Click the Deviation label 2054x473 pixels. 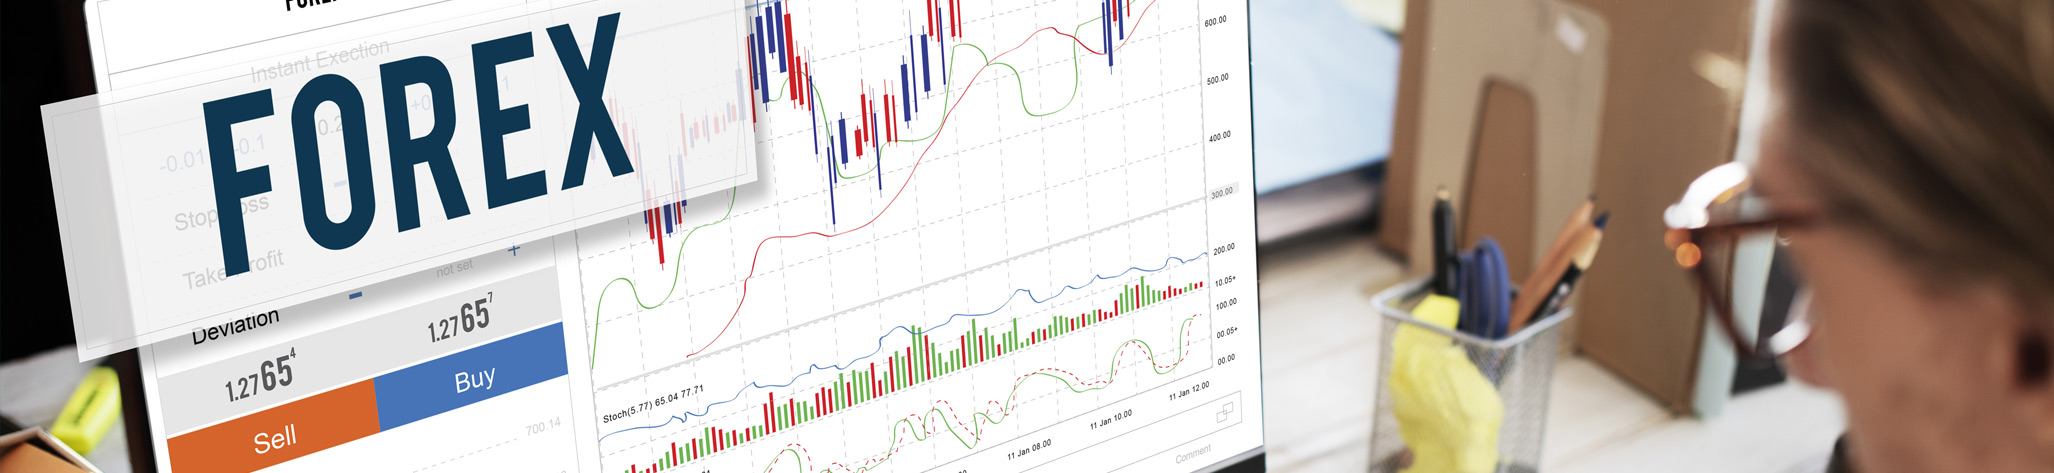(235, 327)
